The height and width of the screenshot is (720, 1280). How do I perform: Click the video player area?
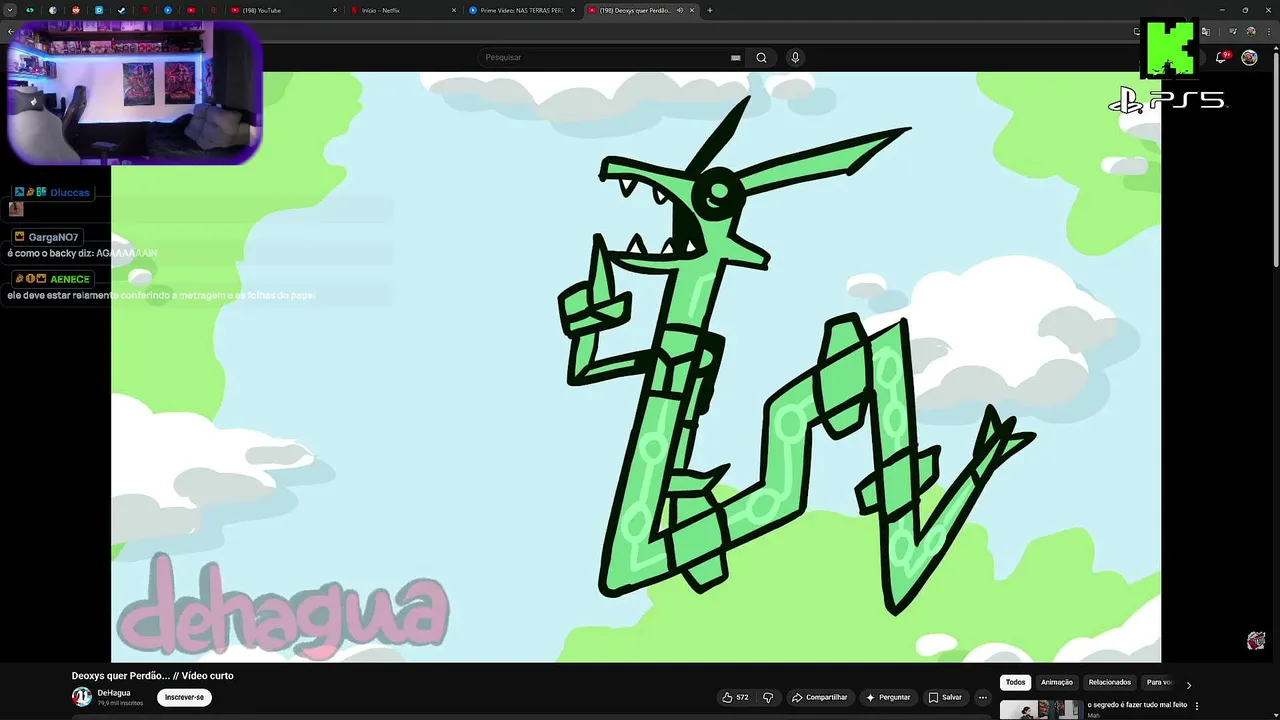click(x=636, y=367)
